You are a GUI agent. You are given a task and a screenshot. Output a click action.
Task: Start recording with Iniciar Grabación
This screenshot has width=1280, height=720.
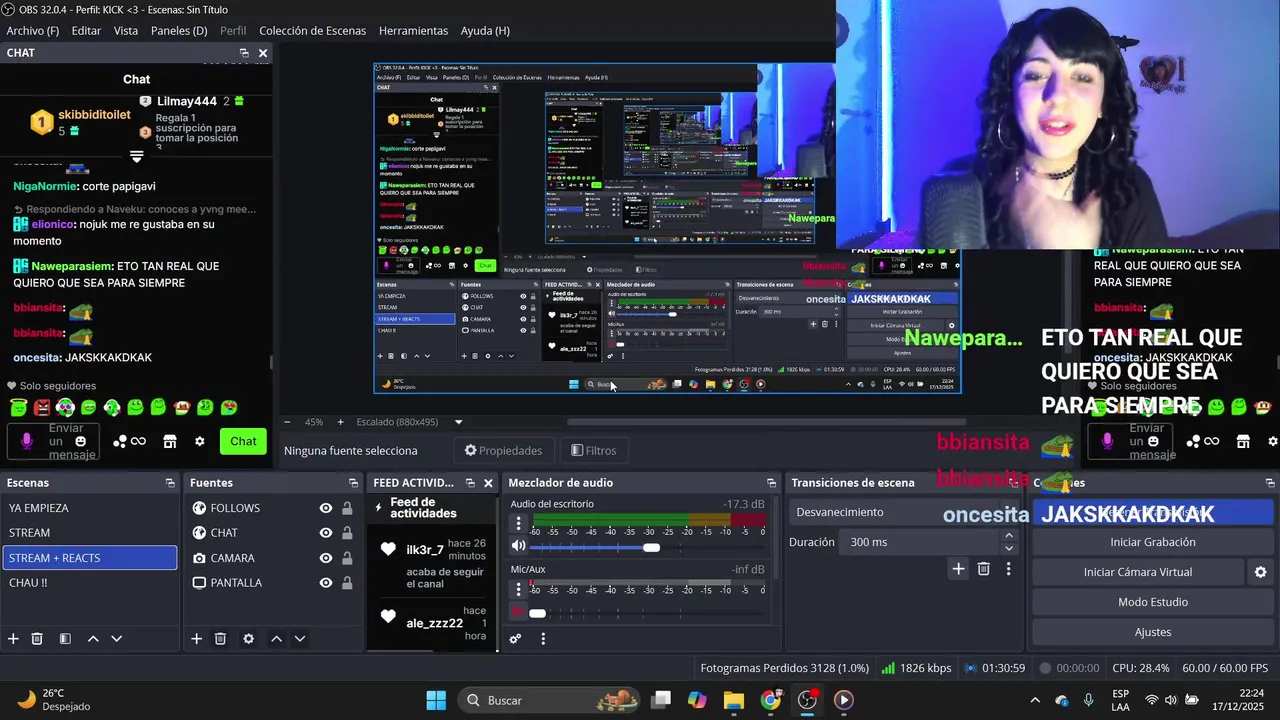tap(1152, 542)
